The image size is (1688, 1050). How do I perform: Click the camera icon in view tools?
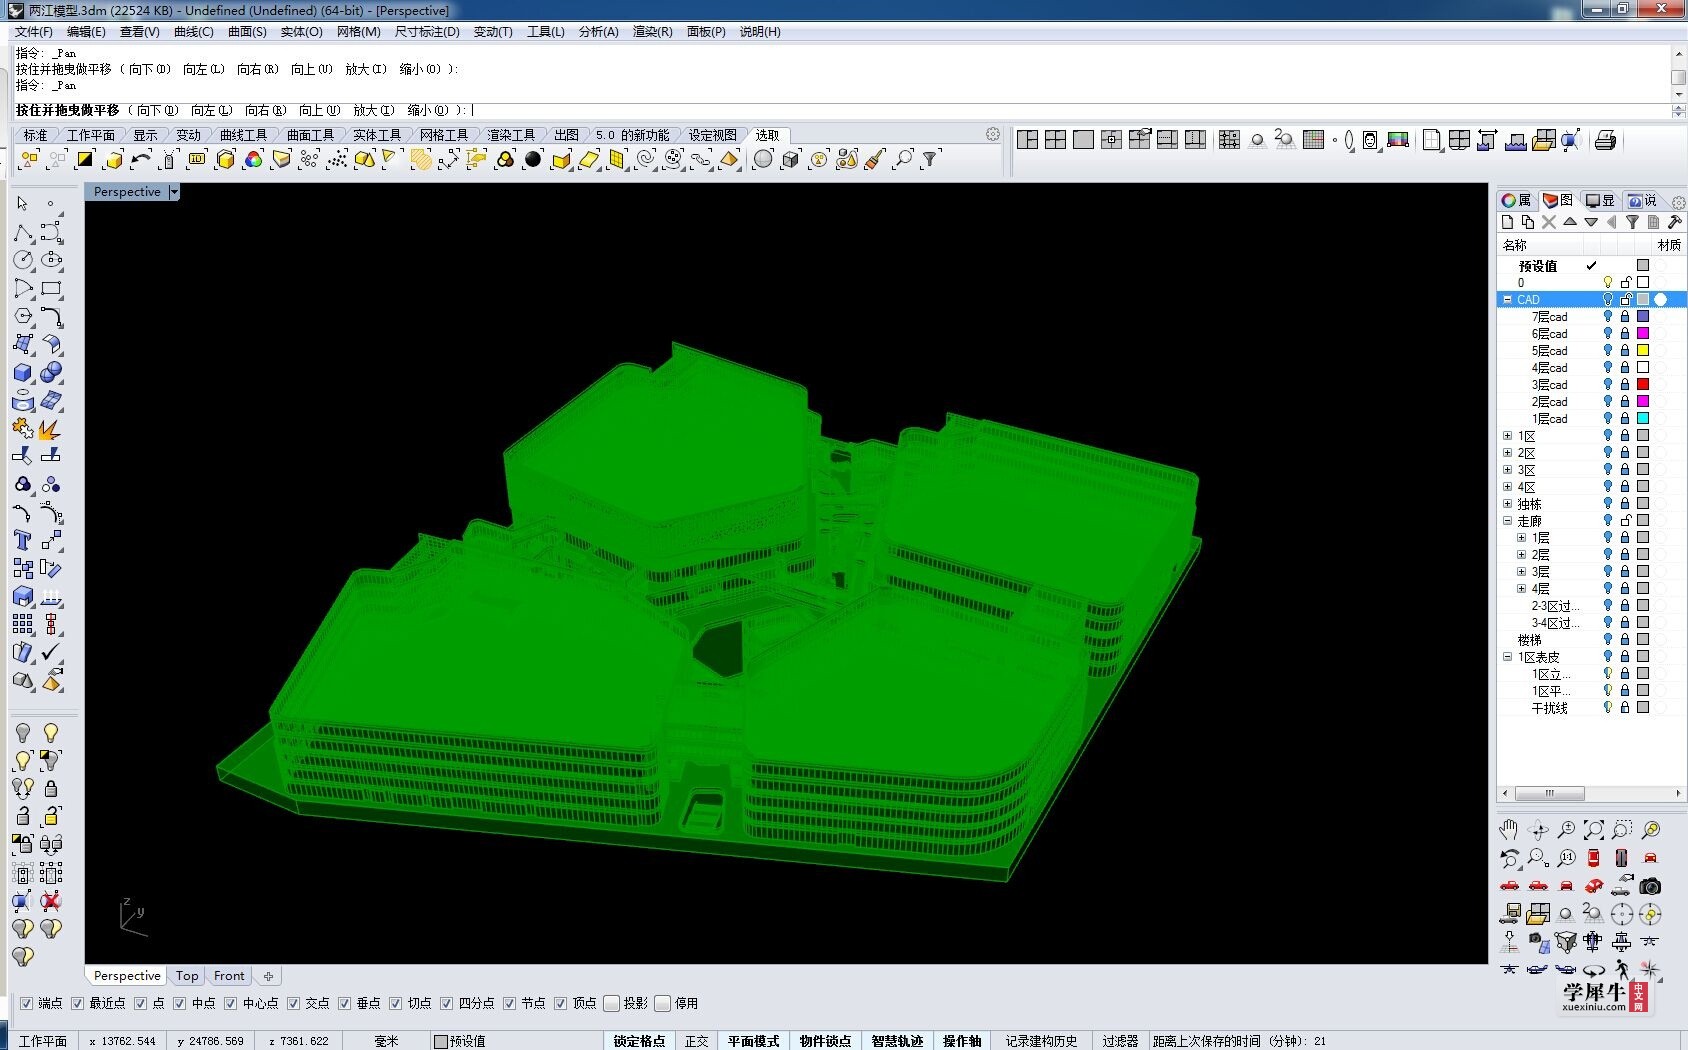click(x=1650, y=886)
